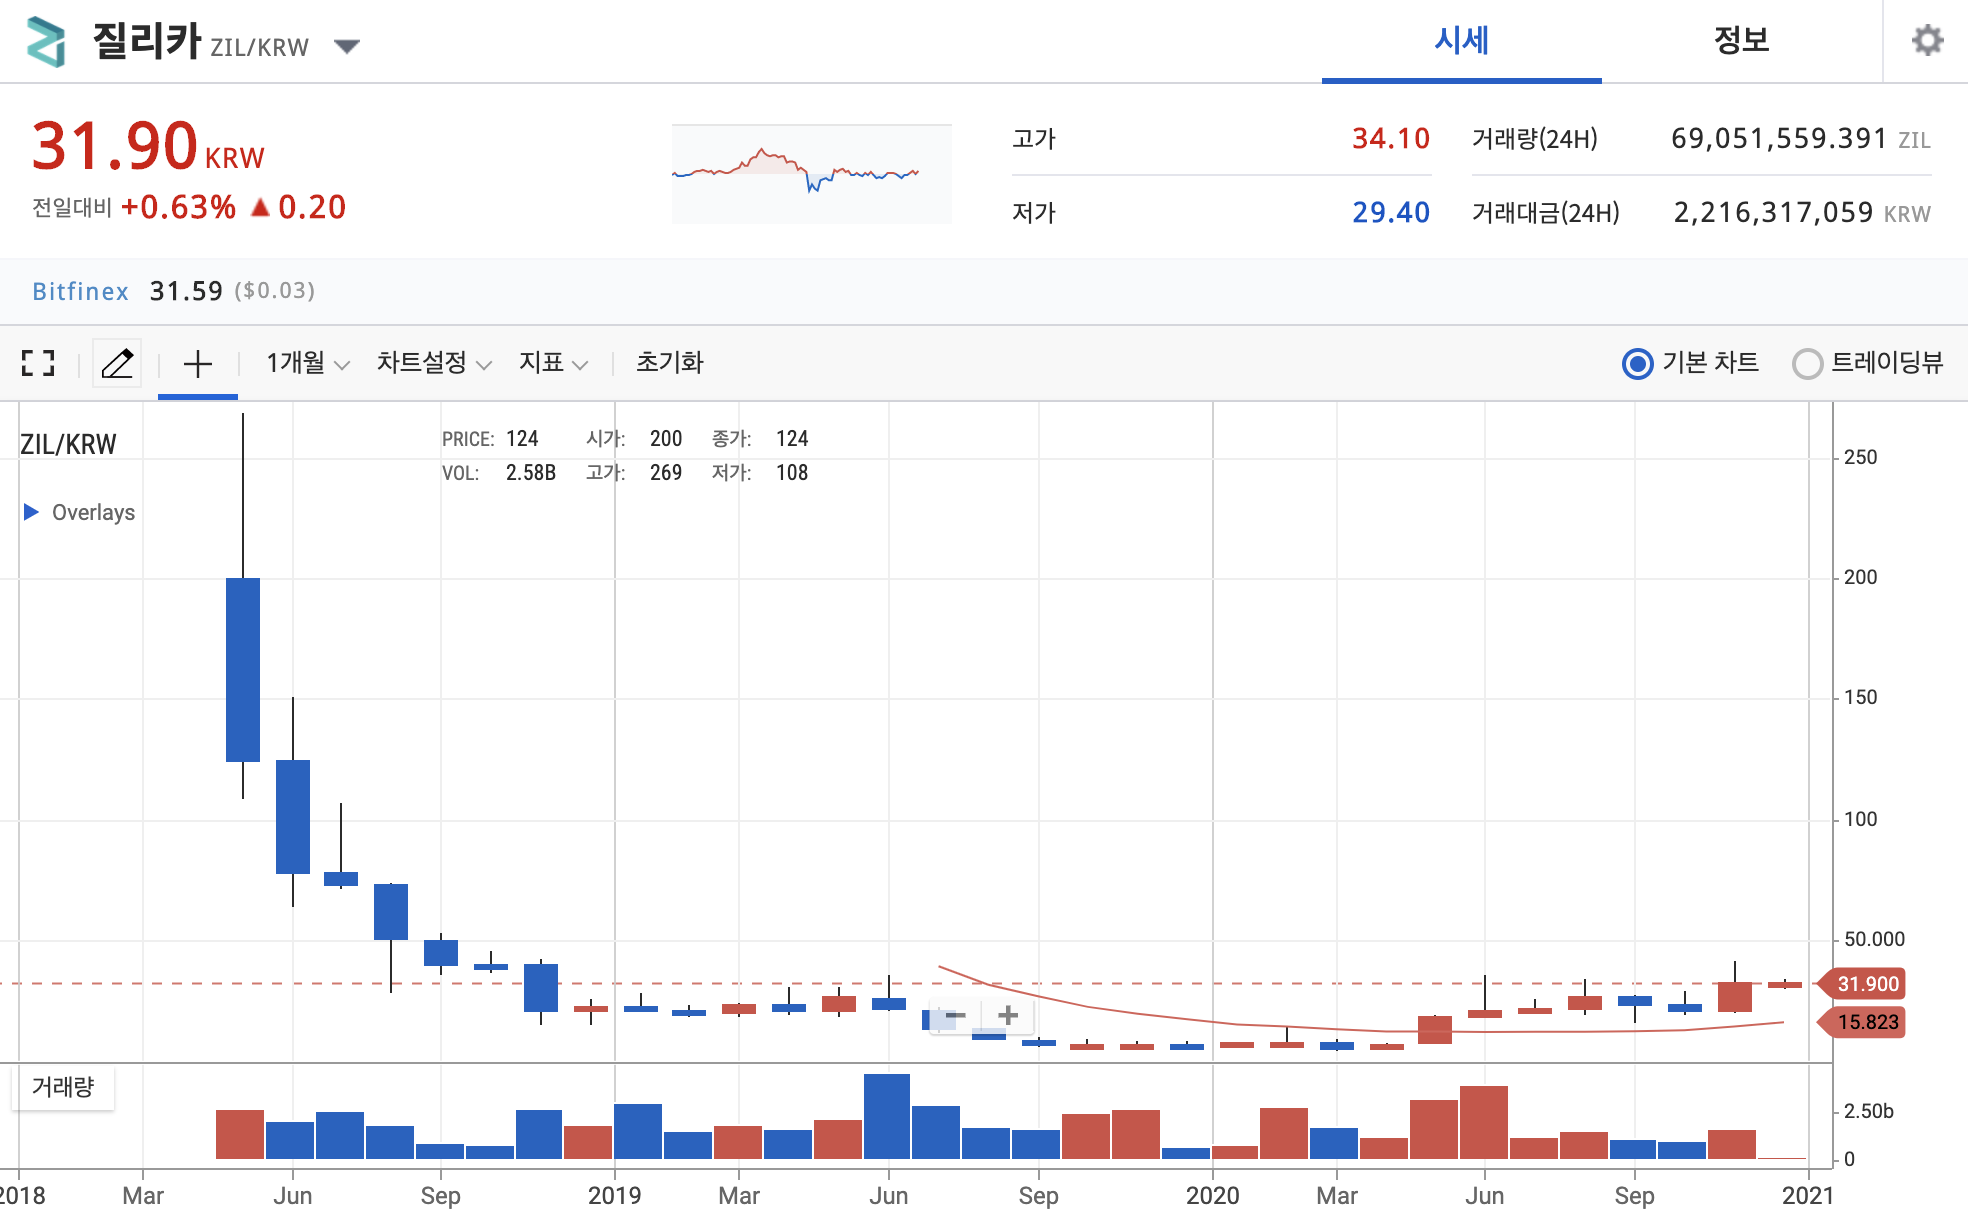Click the Zilliqa coin logo

pyautogui.click(x=46, y=42)
